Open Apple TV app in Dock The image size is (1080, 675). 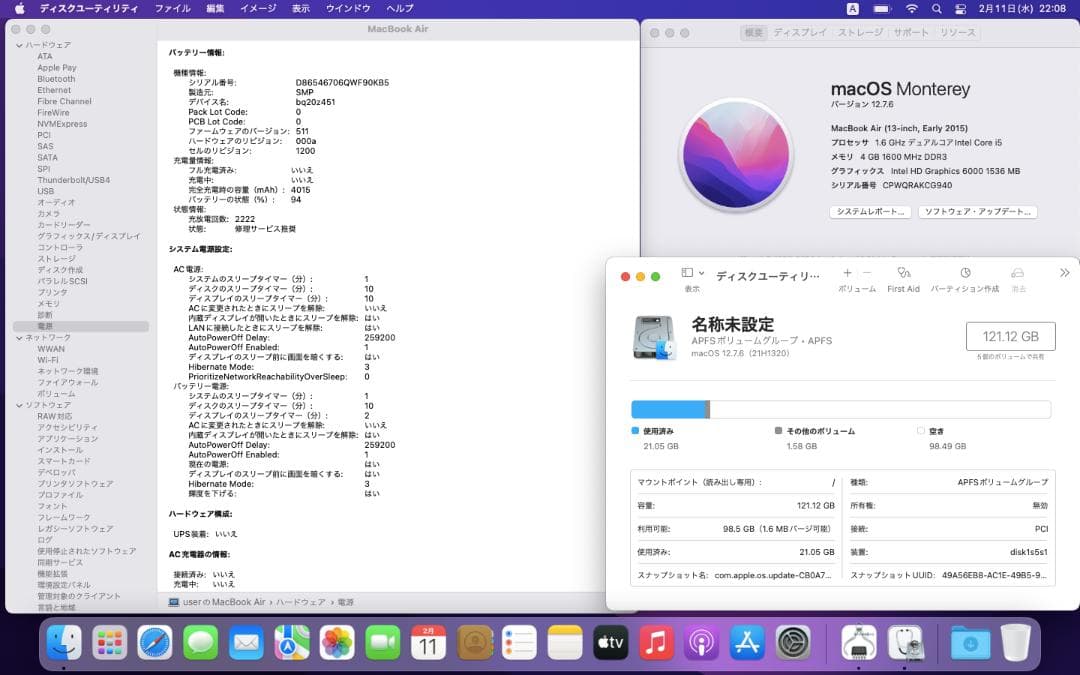coord(611,643)
